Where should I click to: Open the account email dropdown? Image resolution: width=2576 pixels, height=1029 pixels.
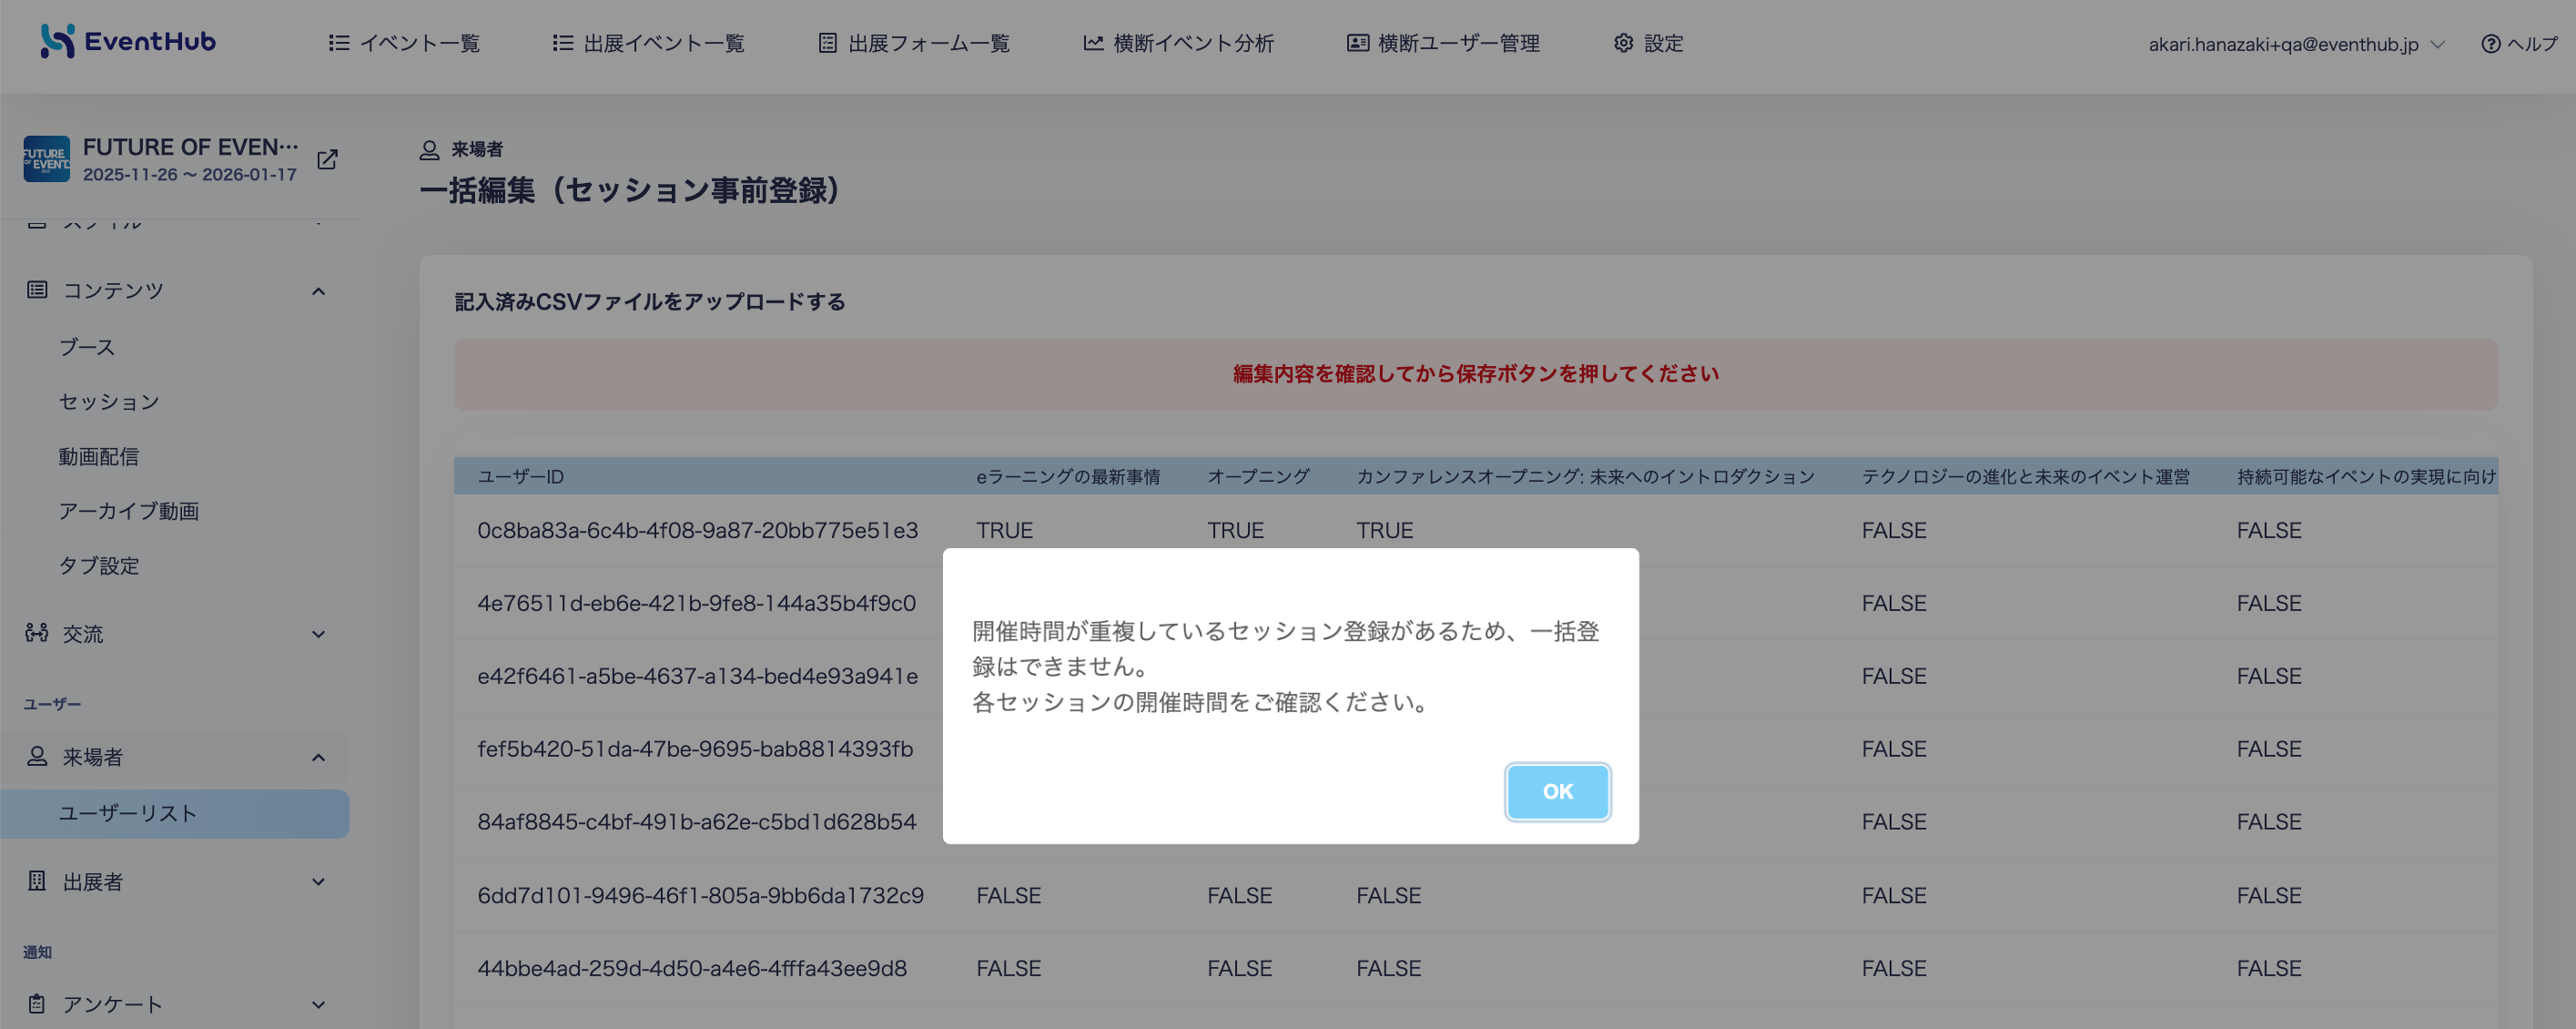[2296, 44]
